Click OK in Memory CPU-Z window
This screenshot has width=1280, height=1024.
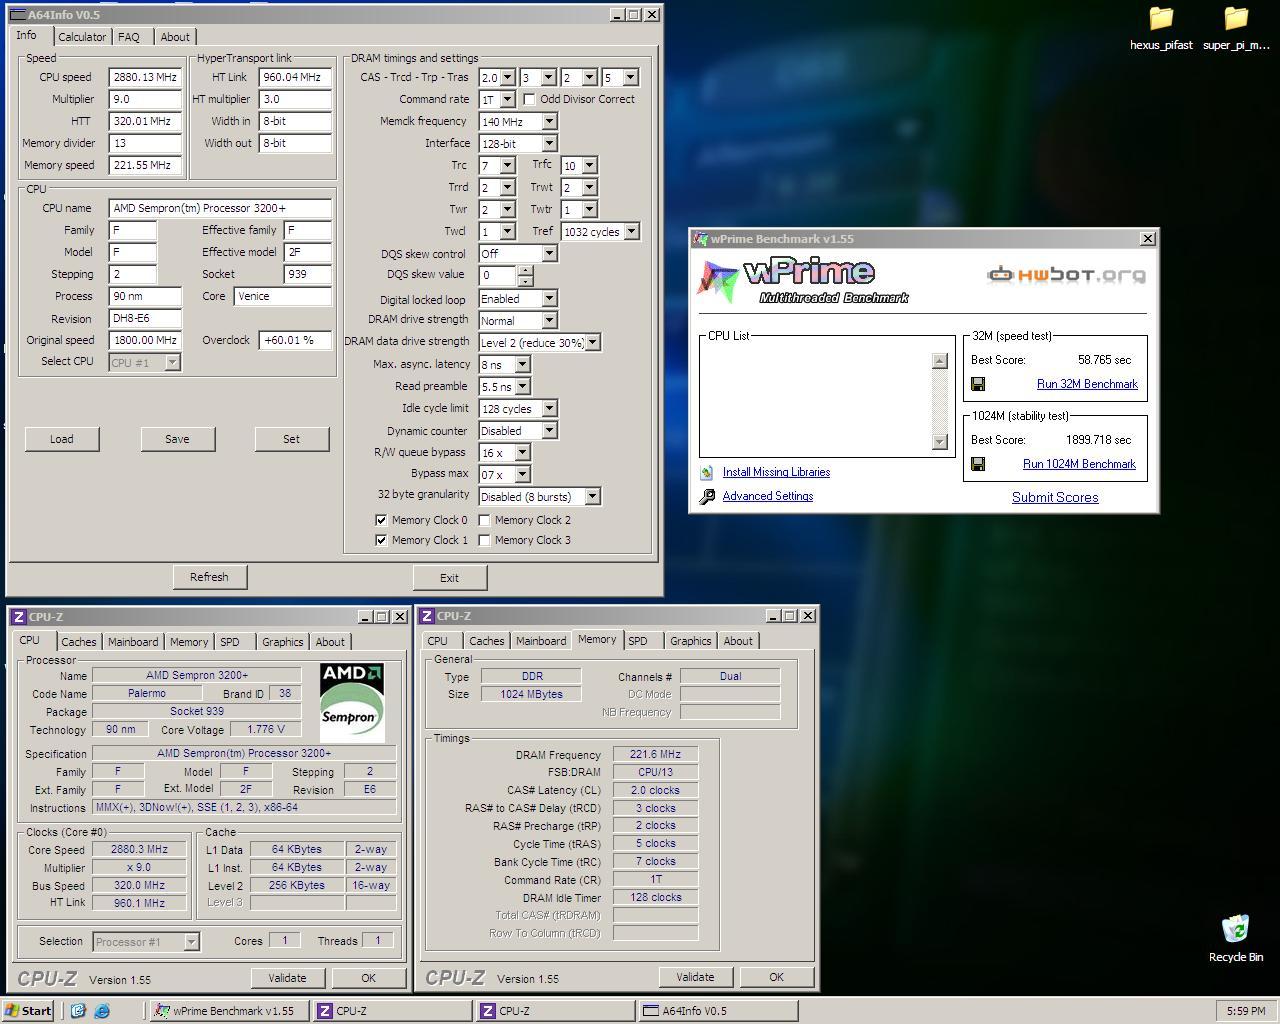[776, 977]
